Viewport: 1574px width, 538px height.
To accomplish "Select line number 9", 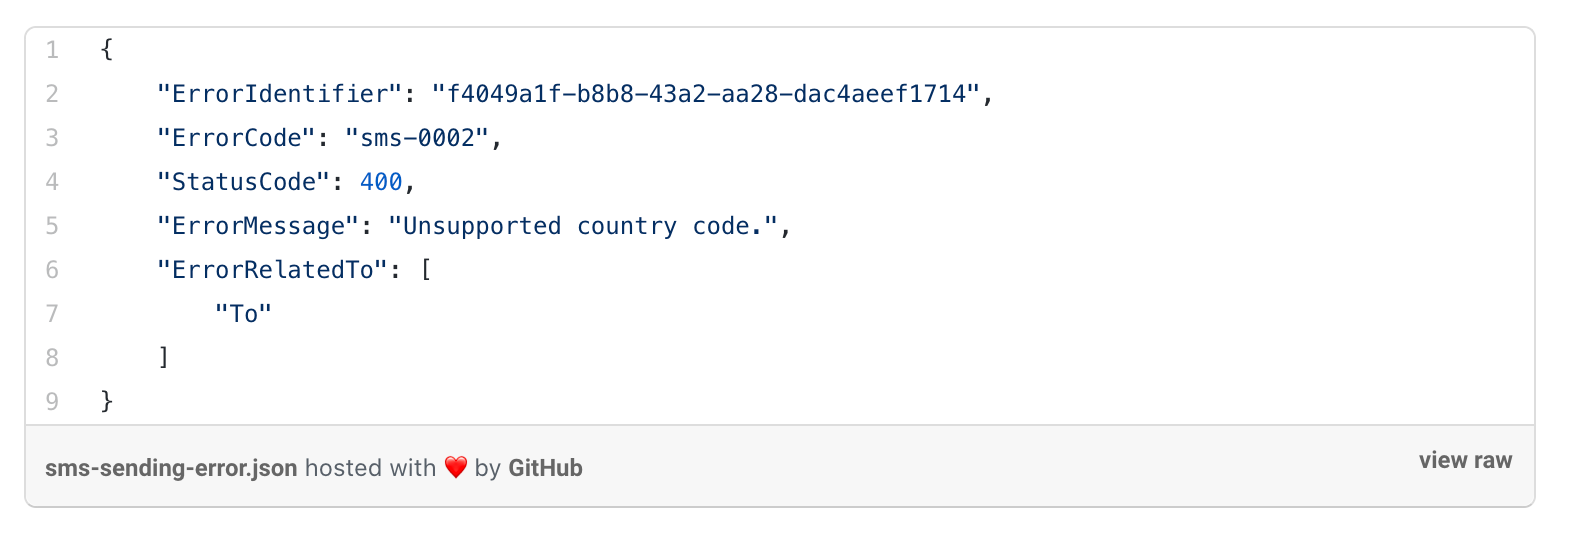I will pyautogui.click(x=52, y=402).
